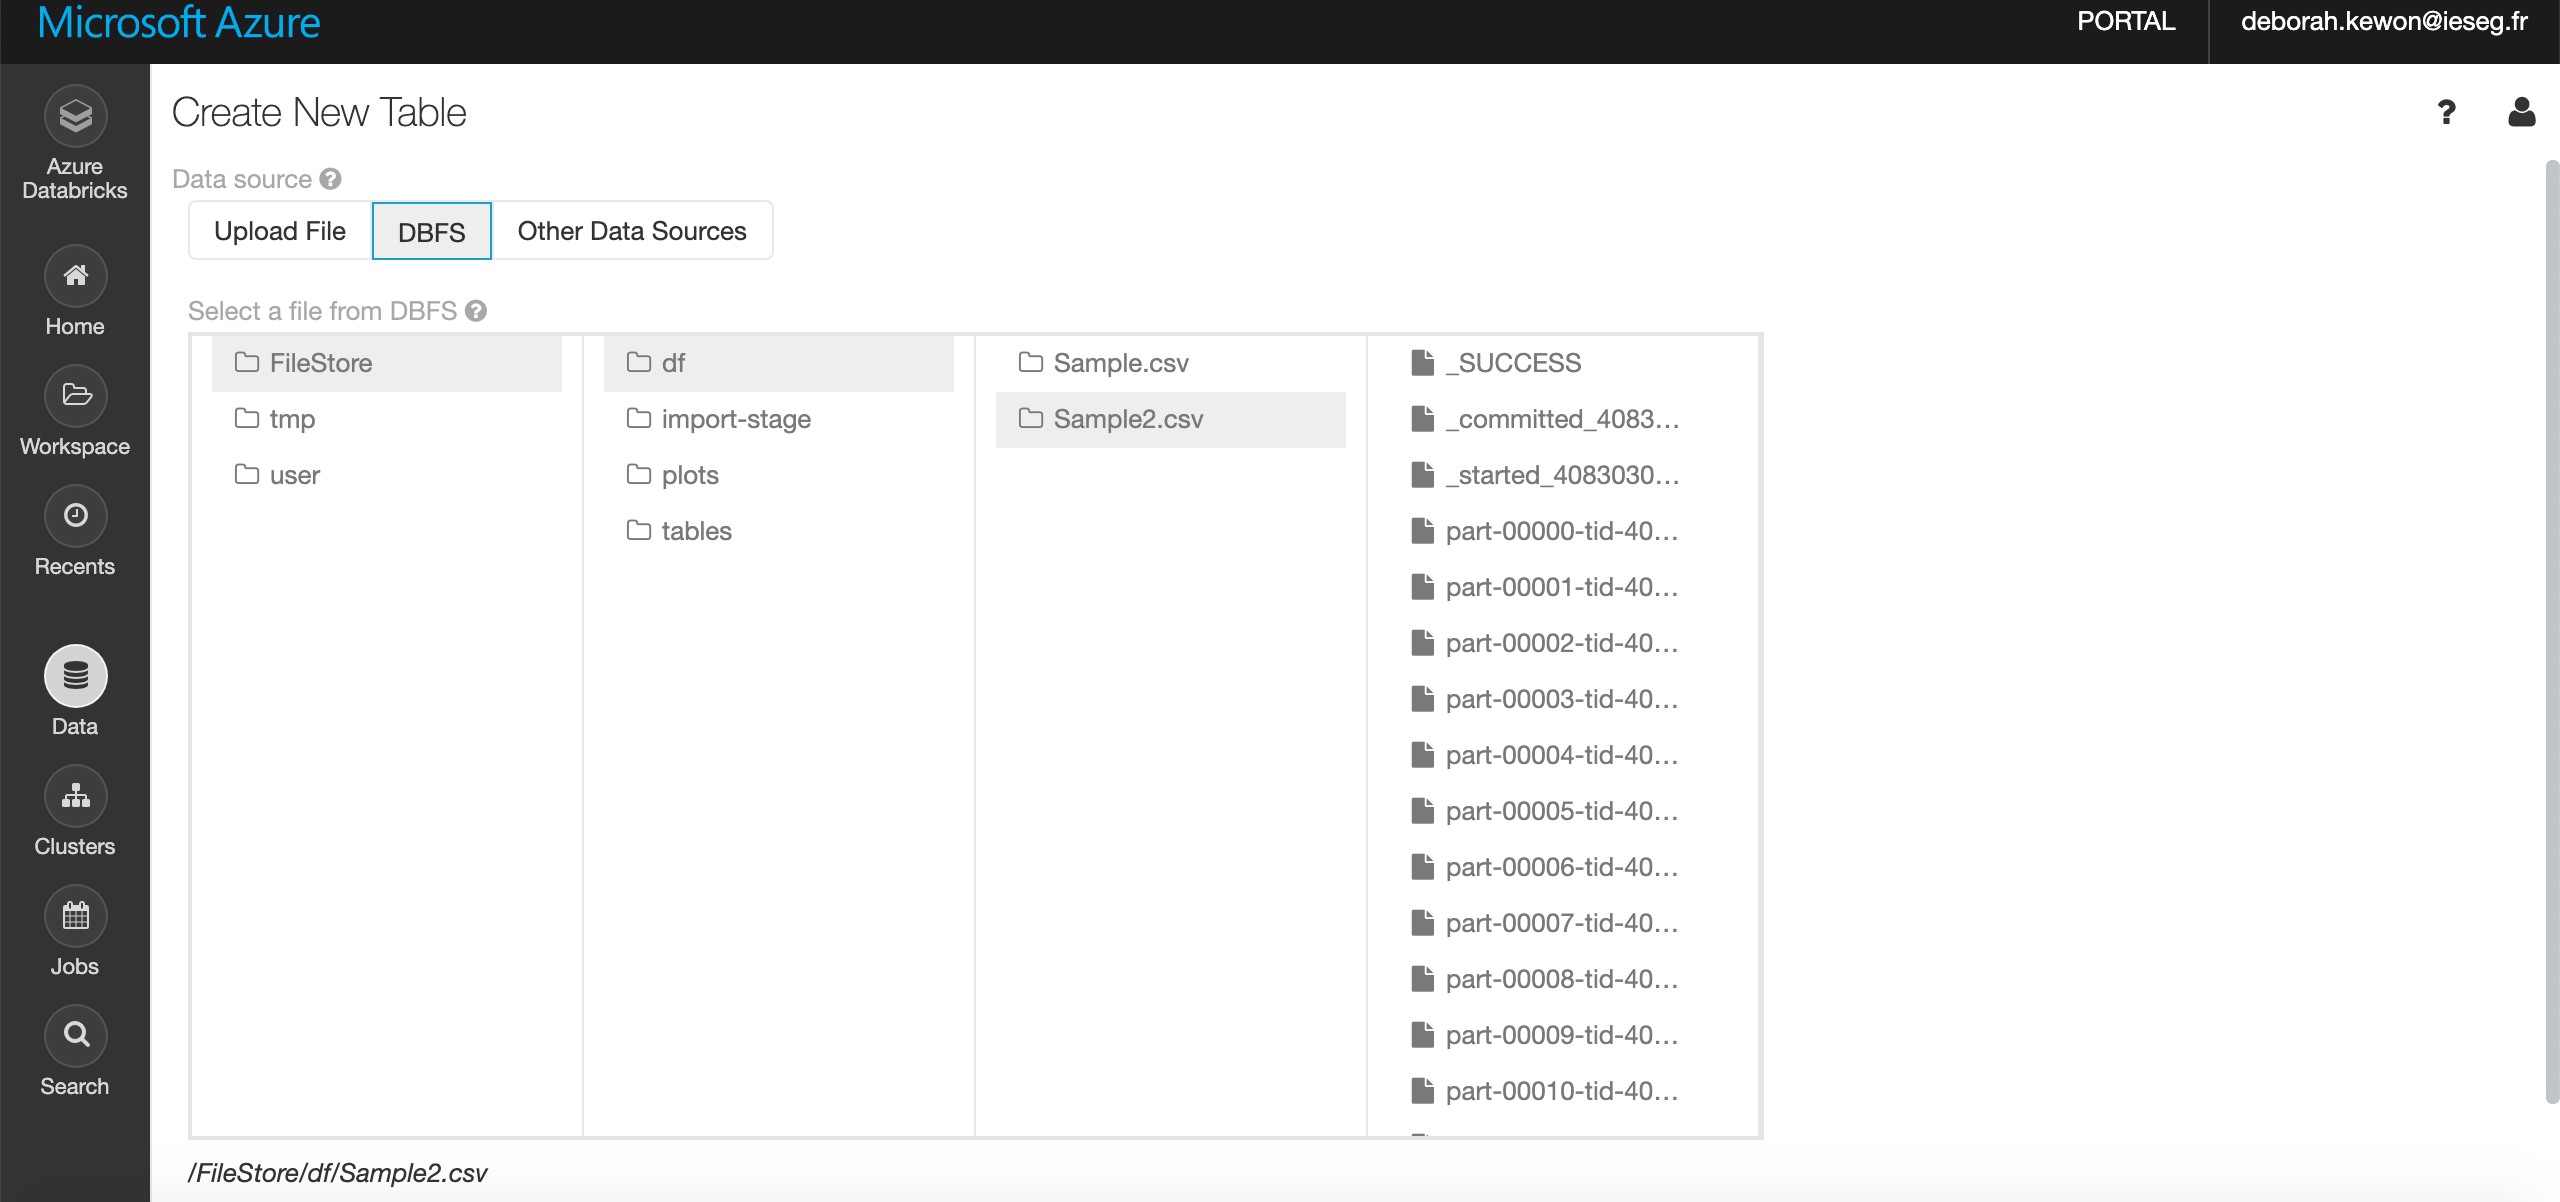Open the Azure Databricks home icon

[x=74, y=115]
